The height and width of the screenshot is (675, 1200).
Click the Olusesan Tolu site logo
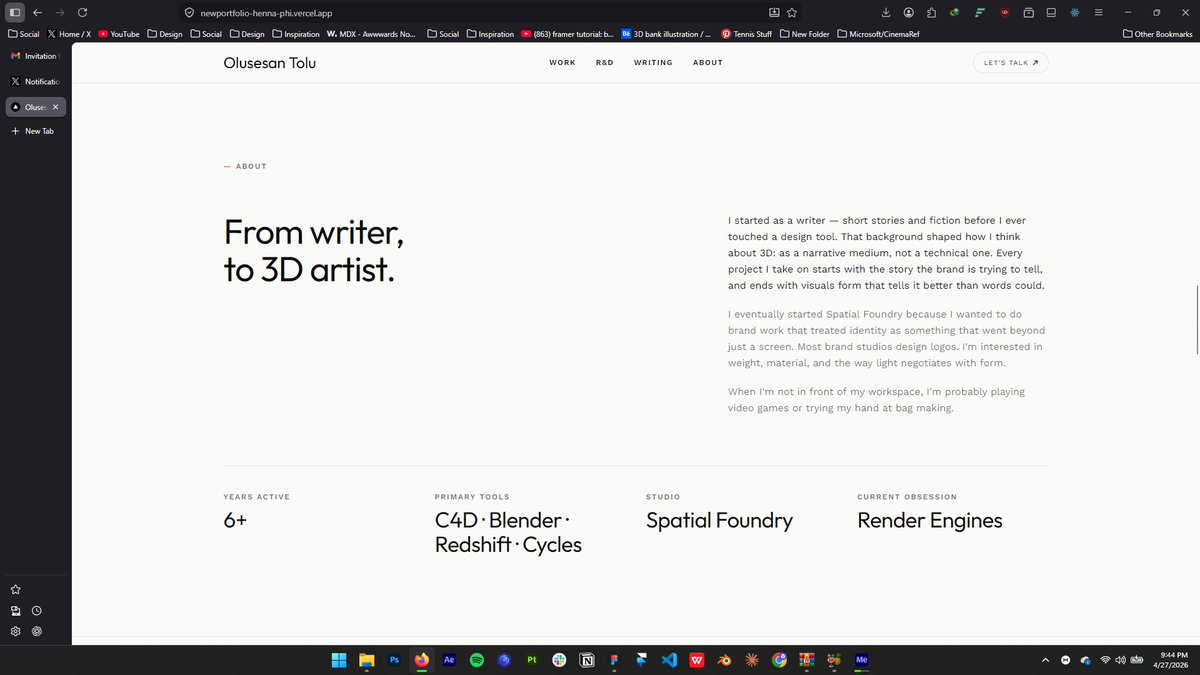270,63
